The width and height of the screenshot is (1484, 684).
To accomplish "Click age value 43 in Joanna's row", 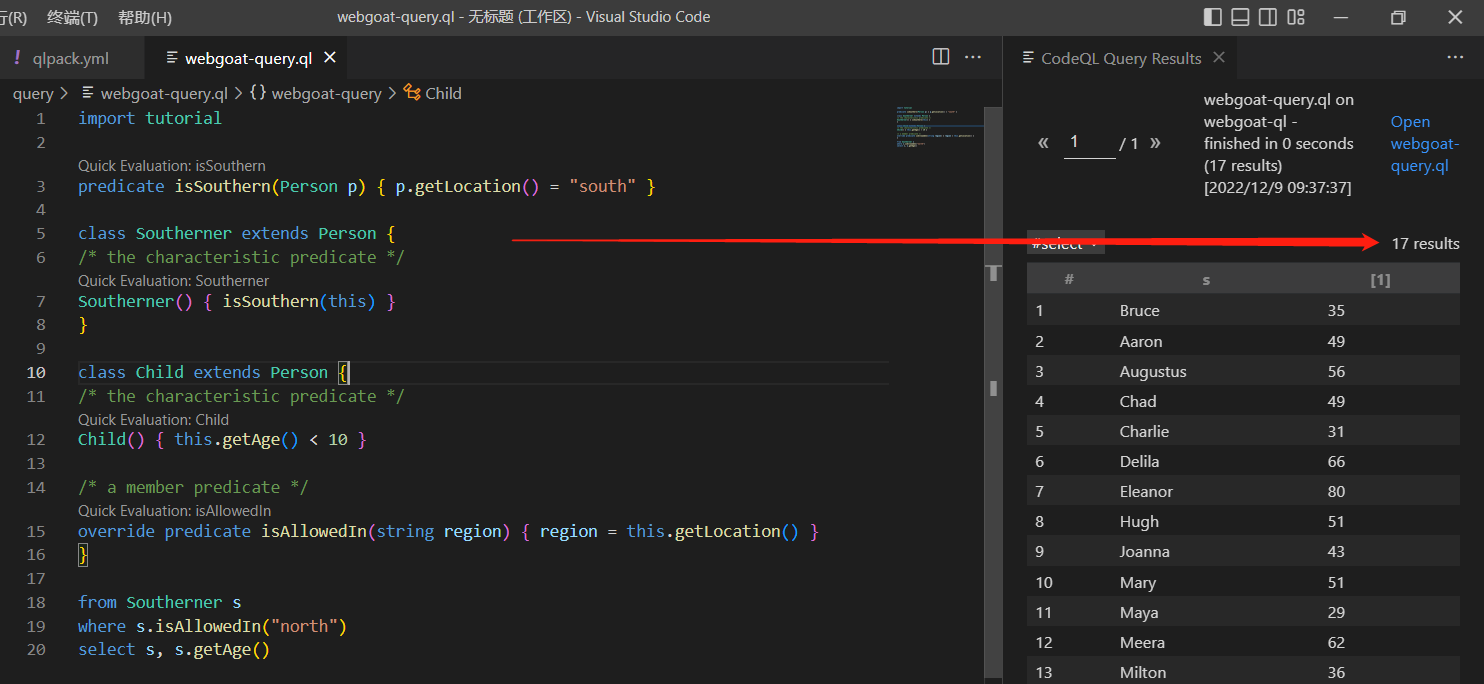I will (1336, 551).
